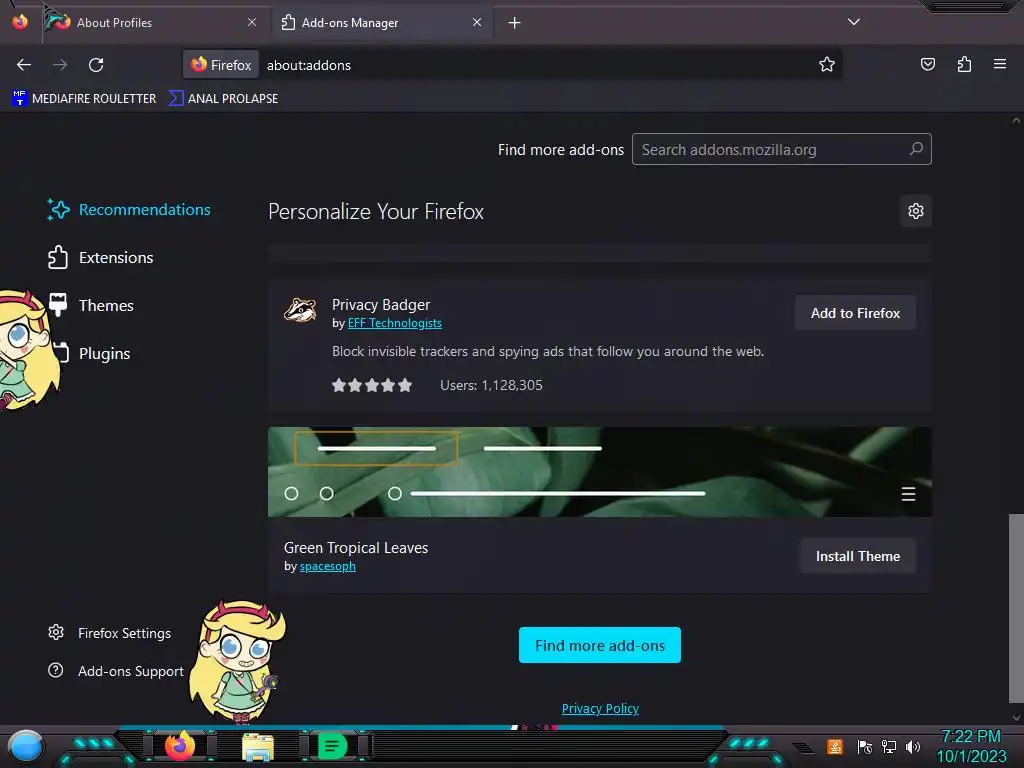Open the Privacy Policy link
This screenshot has height=768, width=1024.
pos(600,709)
